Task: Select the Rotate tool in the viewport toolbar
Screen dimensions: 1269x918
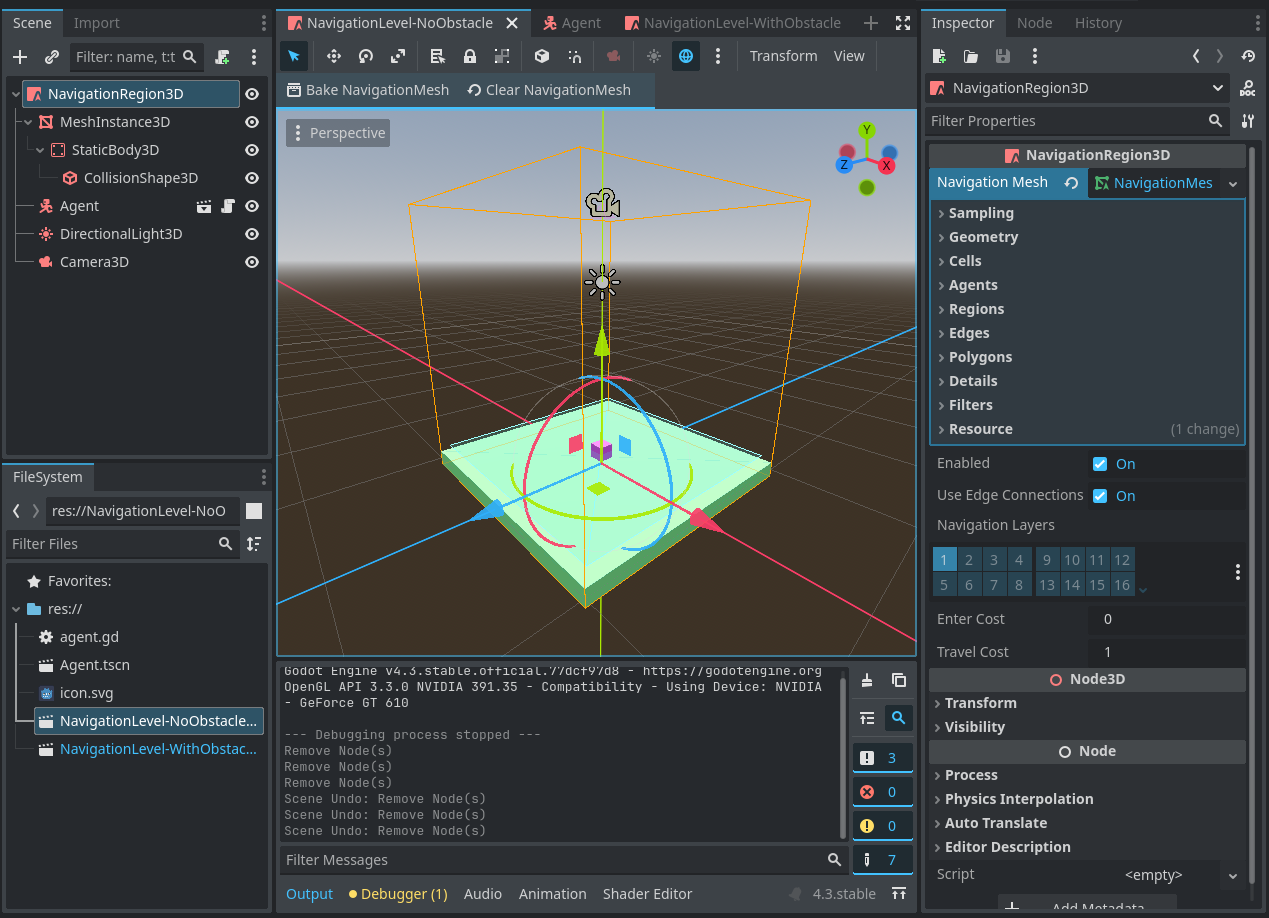Action: tap(366, 57)
